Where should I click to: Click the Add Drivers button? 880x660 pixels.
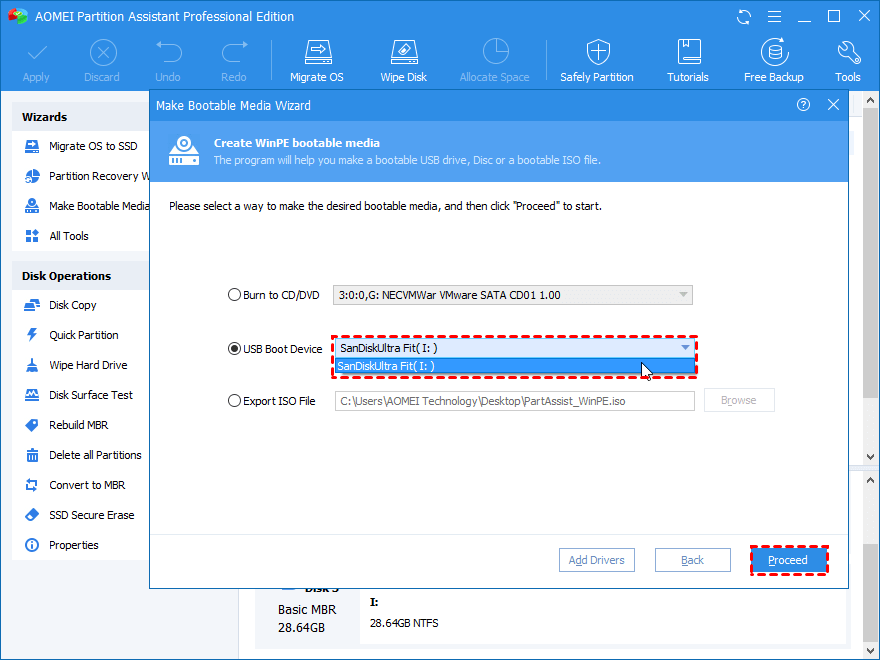click(x=597, y=560)
